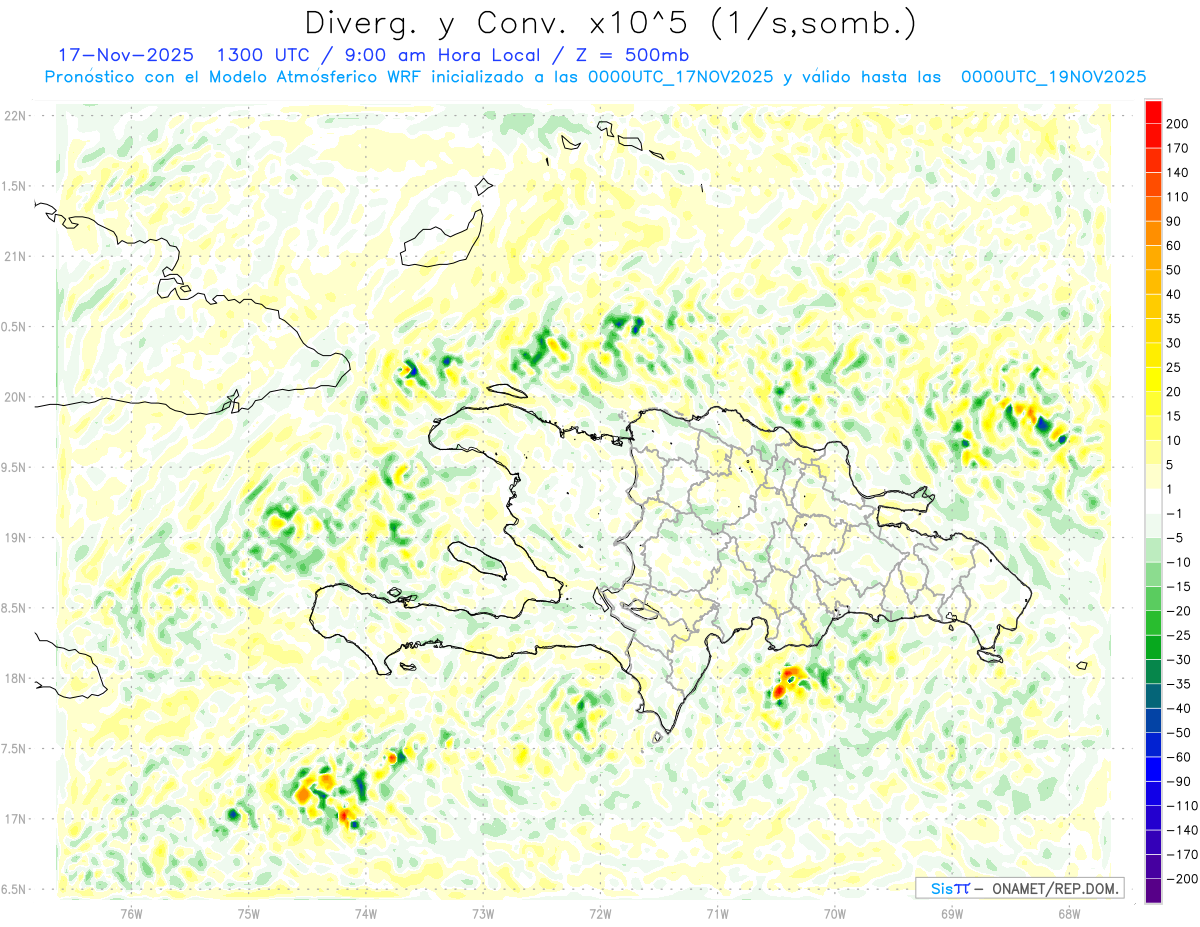Click the '60' color scale label
Viewport: 1200px width, 927px height.
pyautogui.click(x=1174, y=246)
